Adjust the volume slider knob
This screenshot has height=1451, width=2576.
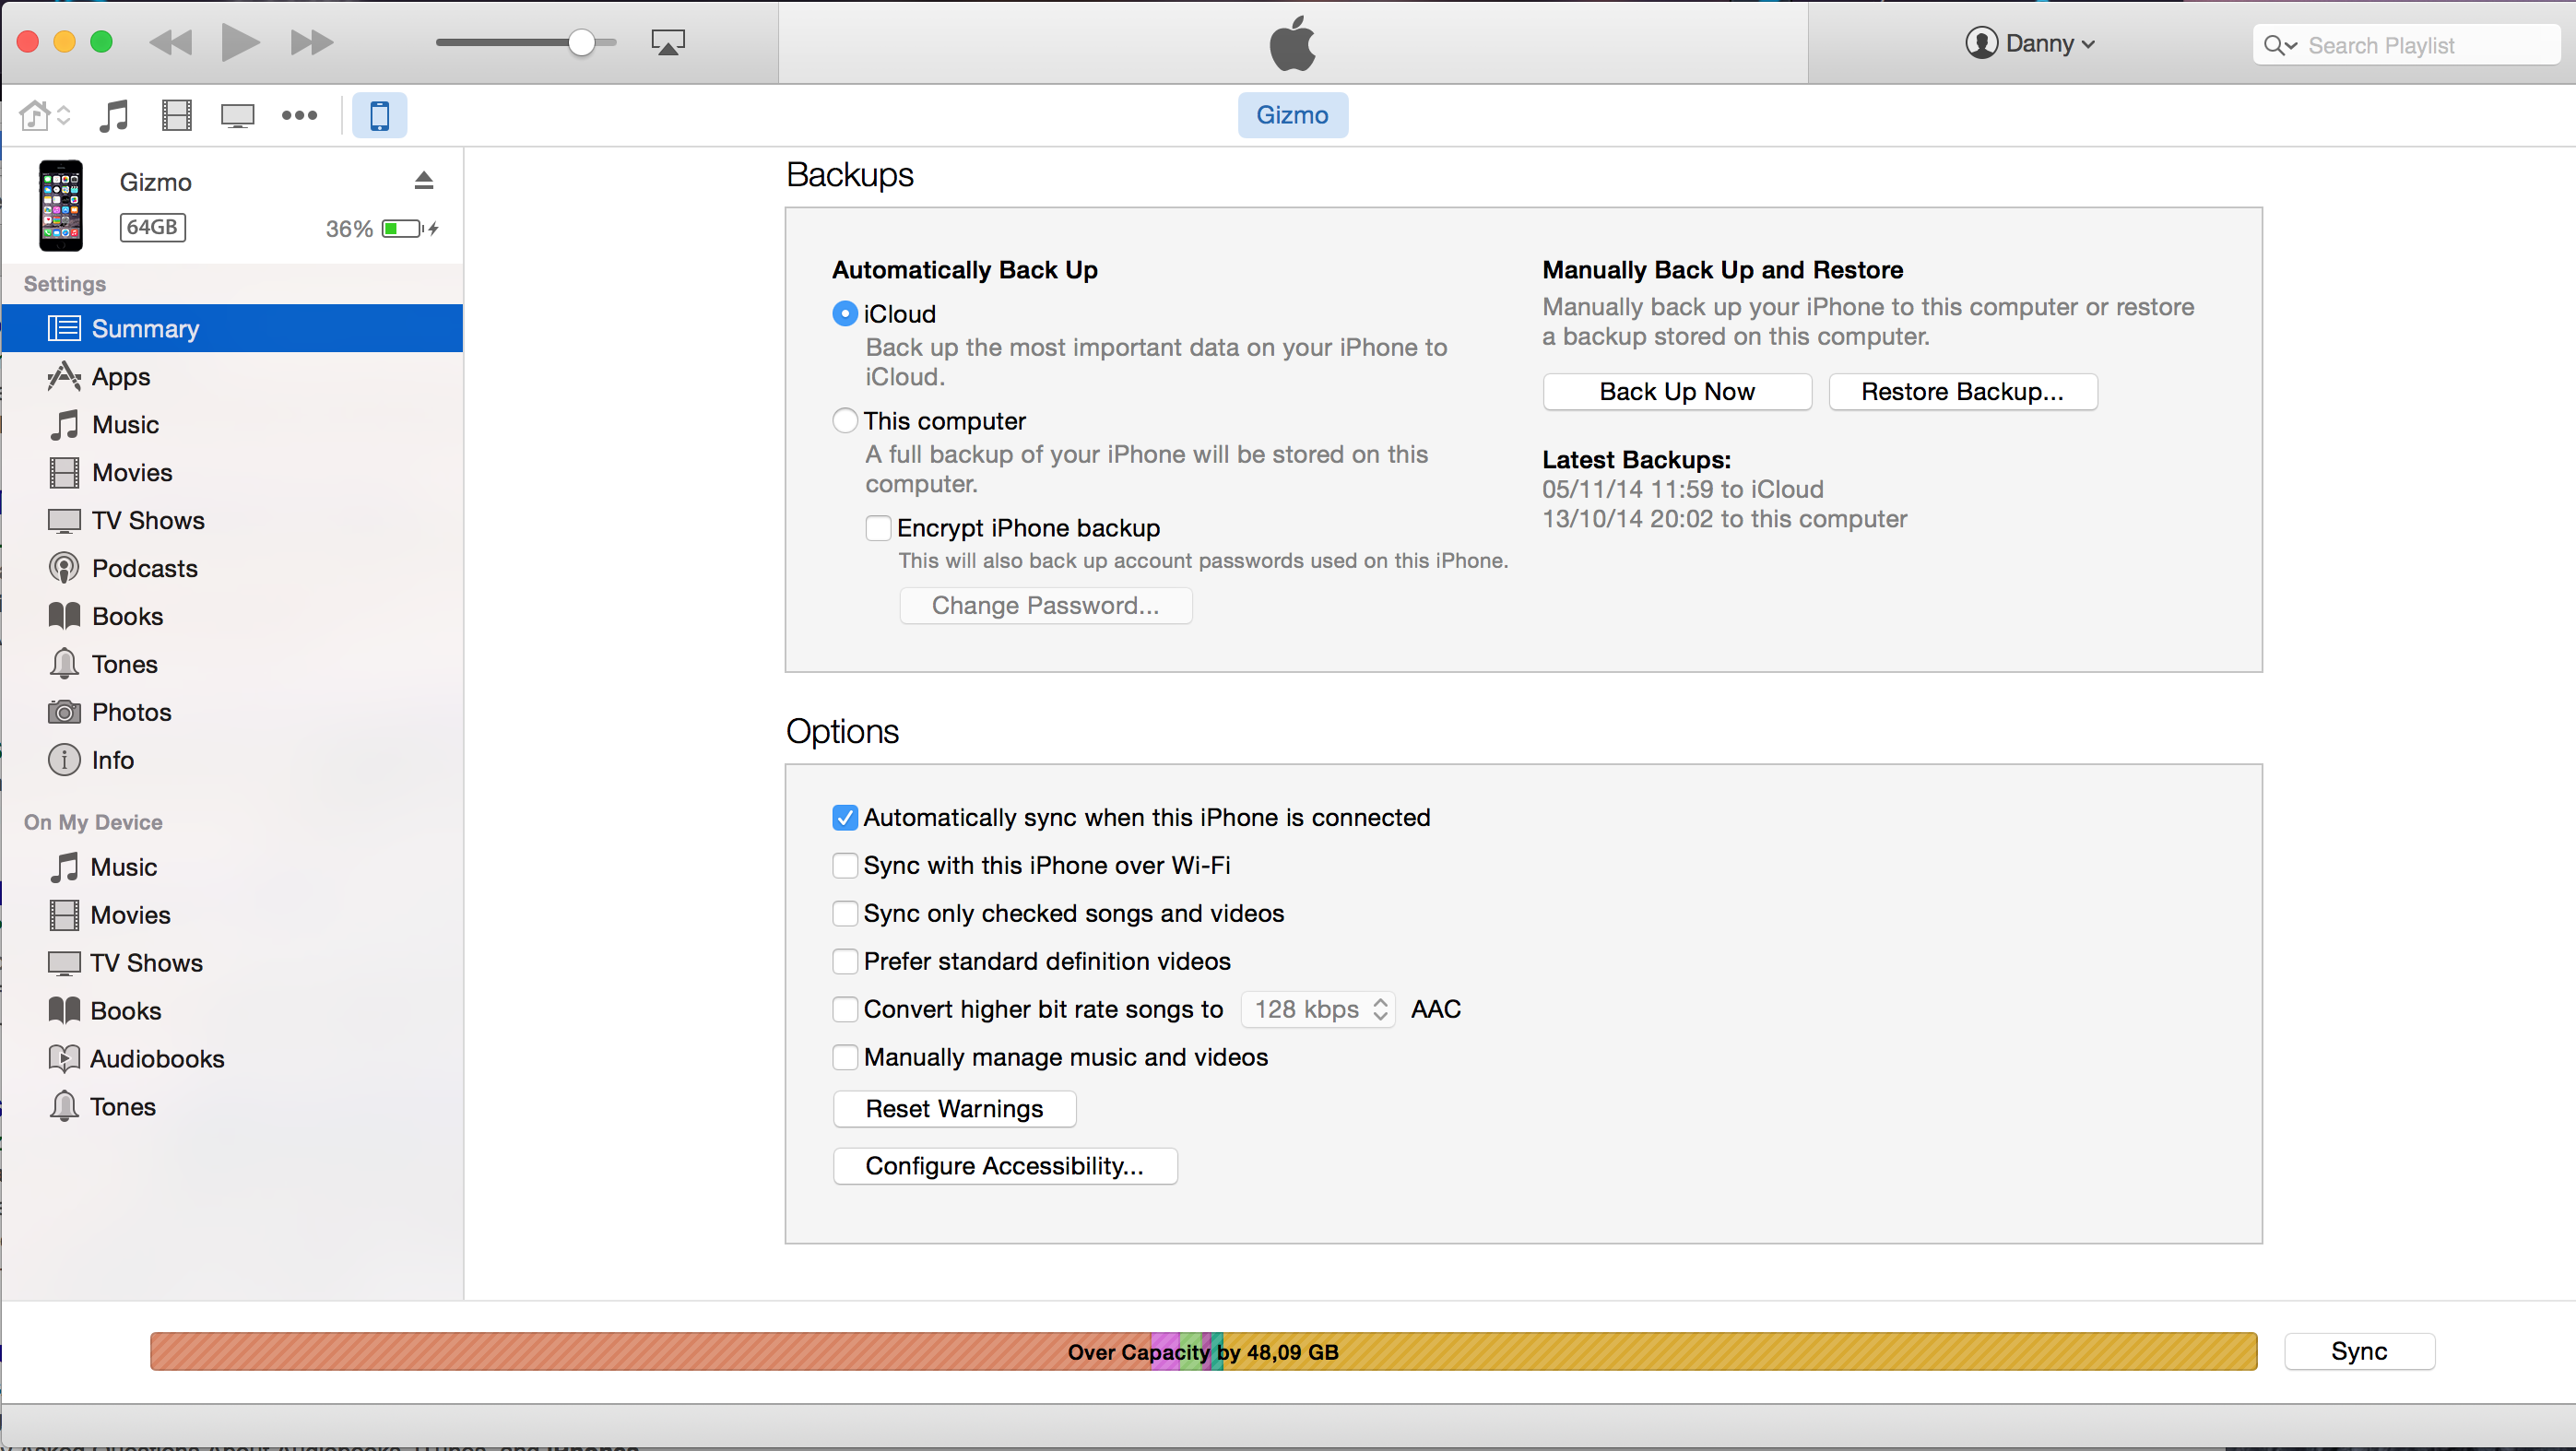point(581,42)
